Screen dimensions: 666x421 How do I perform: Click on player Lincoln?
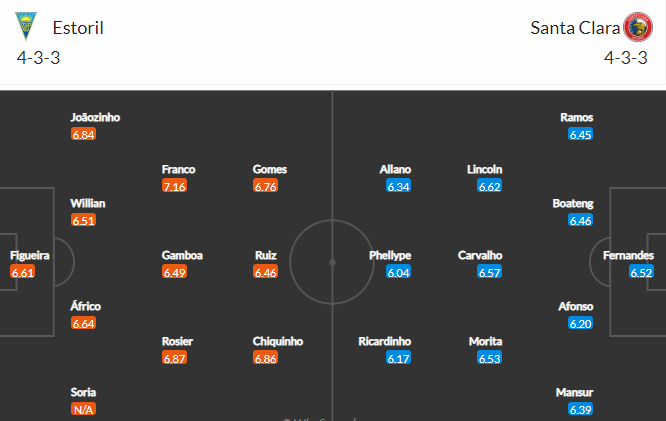[x=485, y=170]
